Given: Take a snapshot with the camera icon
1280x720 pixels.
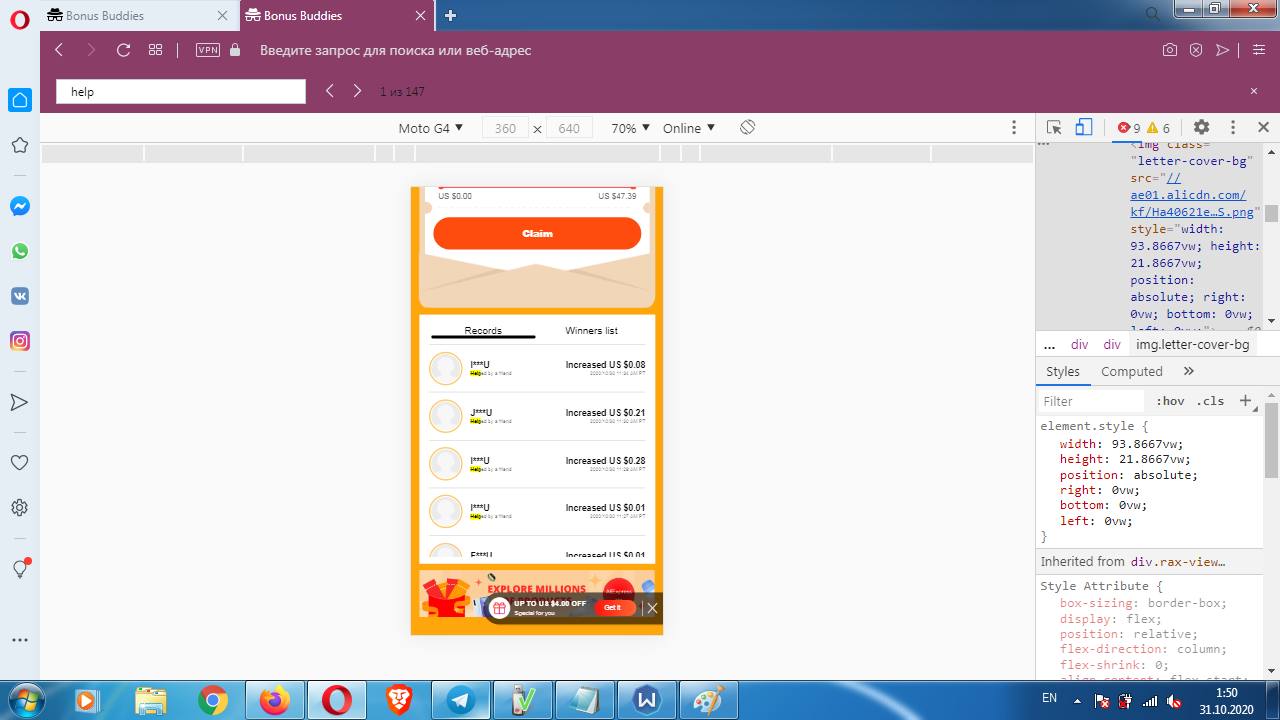Looking at the screenshot, I should click(x=1170, y=50).
